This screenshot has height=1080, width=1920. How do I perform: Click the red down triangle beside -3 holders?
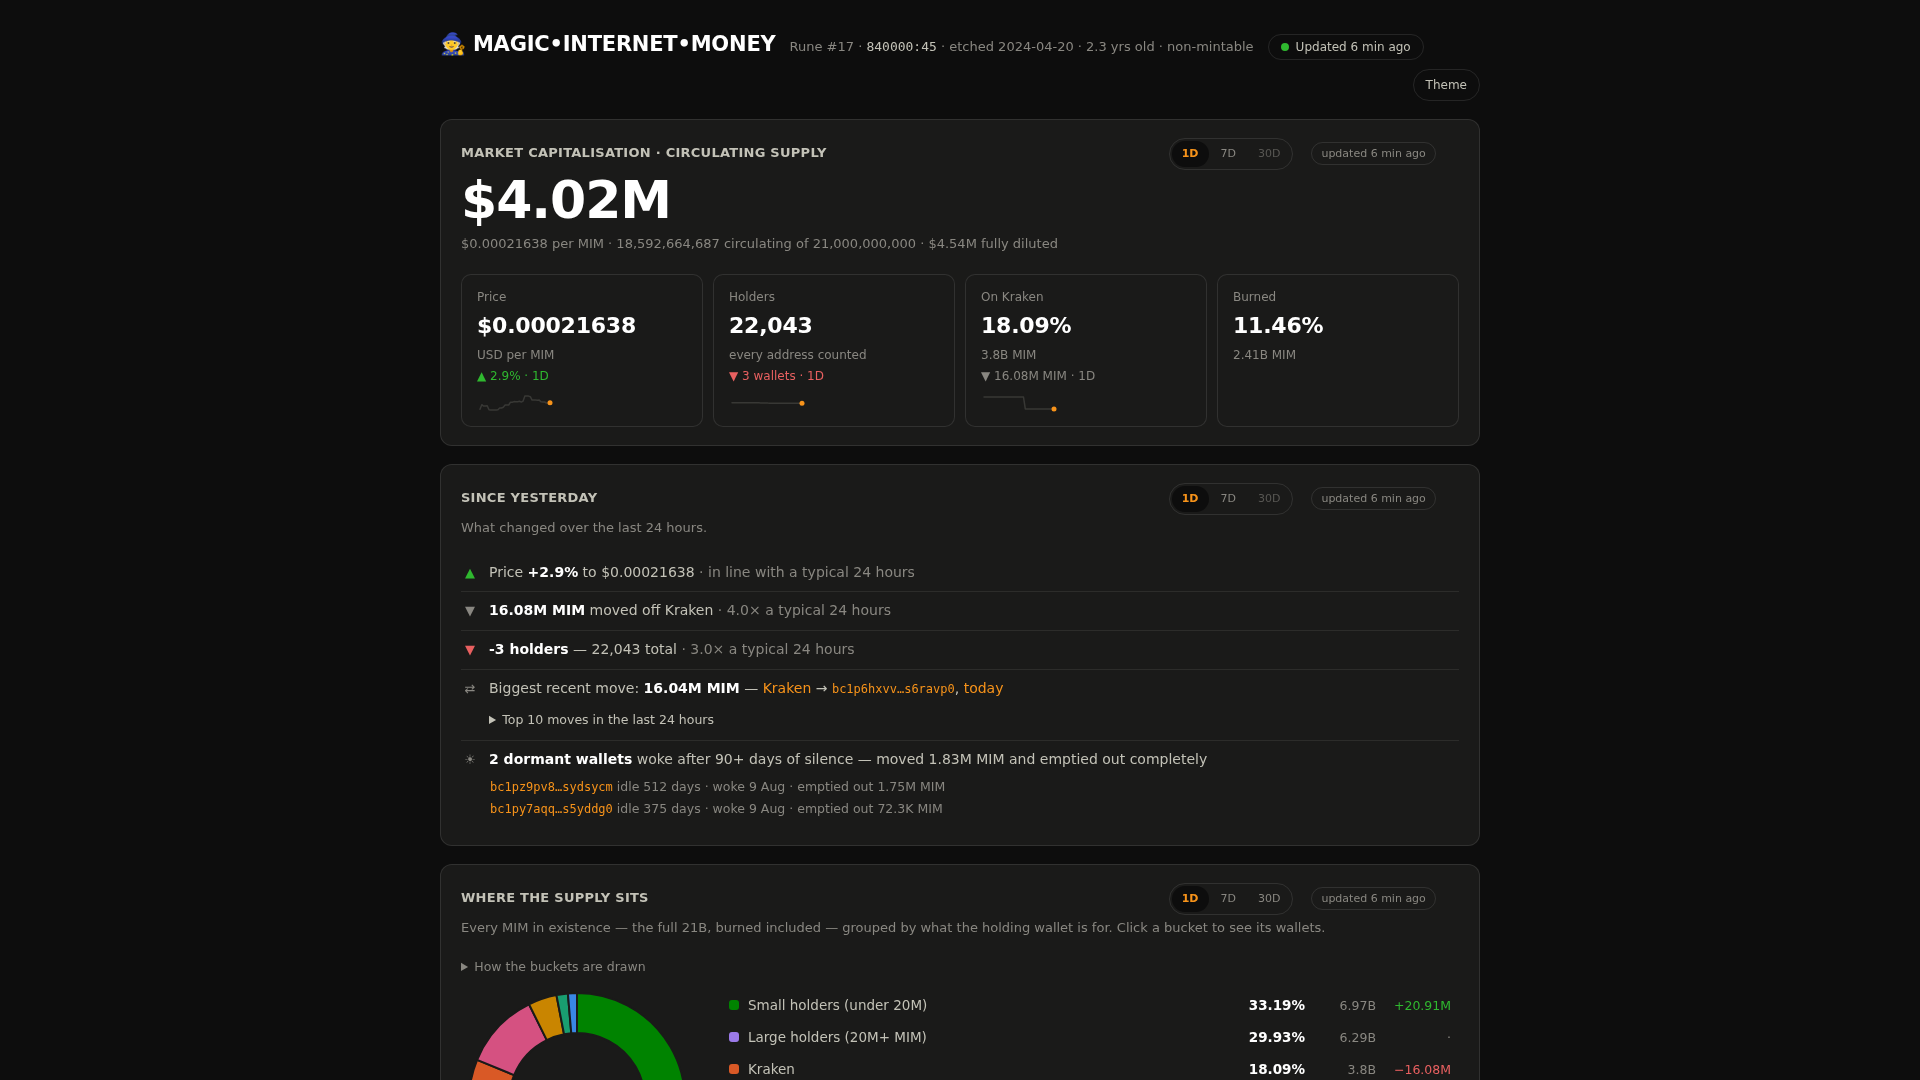[470, 650]
